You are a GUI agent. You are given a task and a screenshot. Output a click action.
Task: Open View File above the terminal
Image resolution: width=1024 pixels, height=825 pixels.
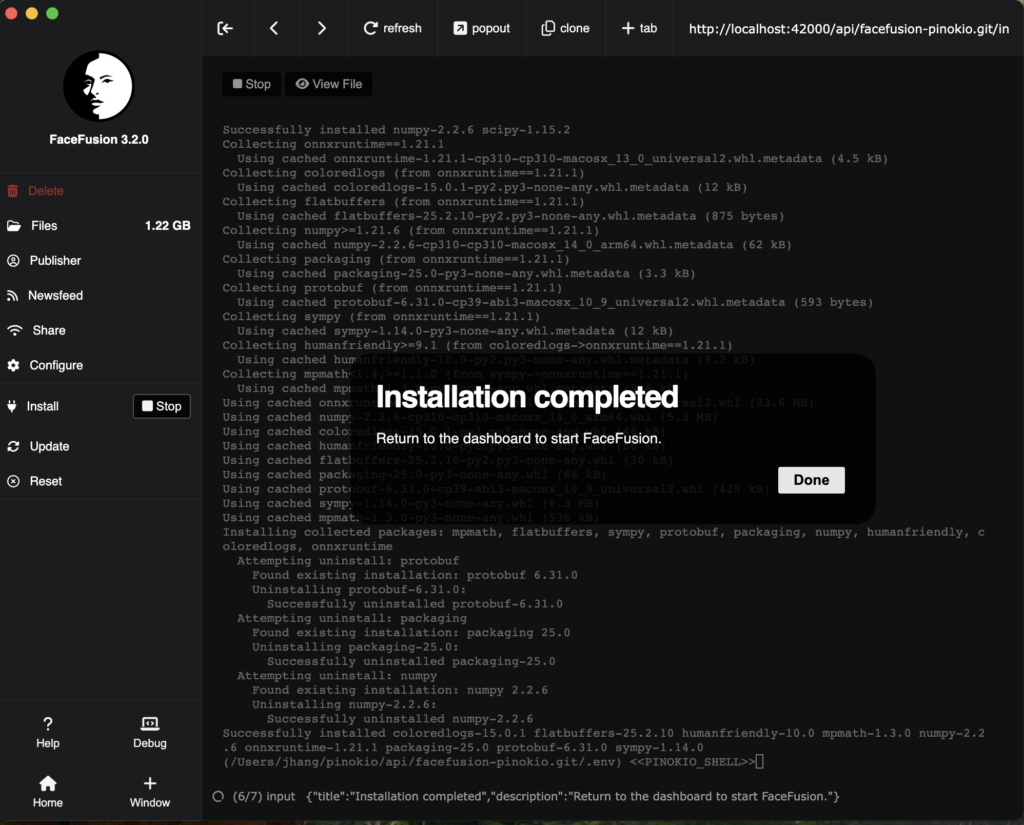pyautogui.click(x=328, y=84)
